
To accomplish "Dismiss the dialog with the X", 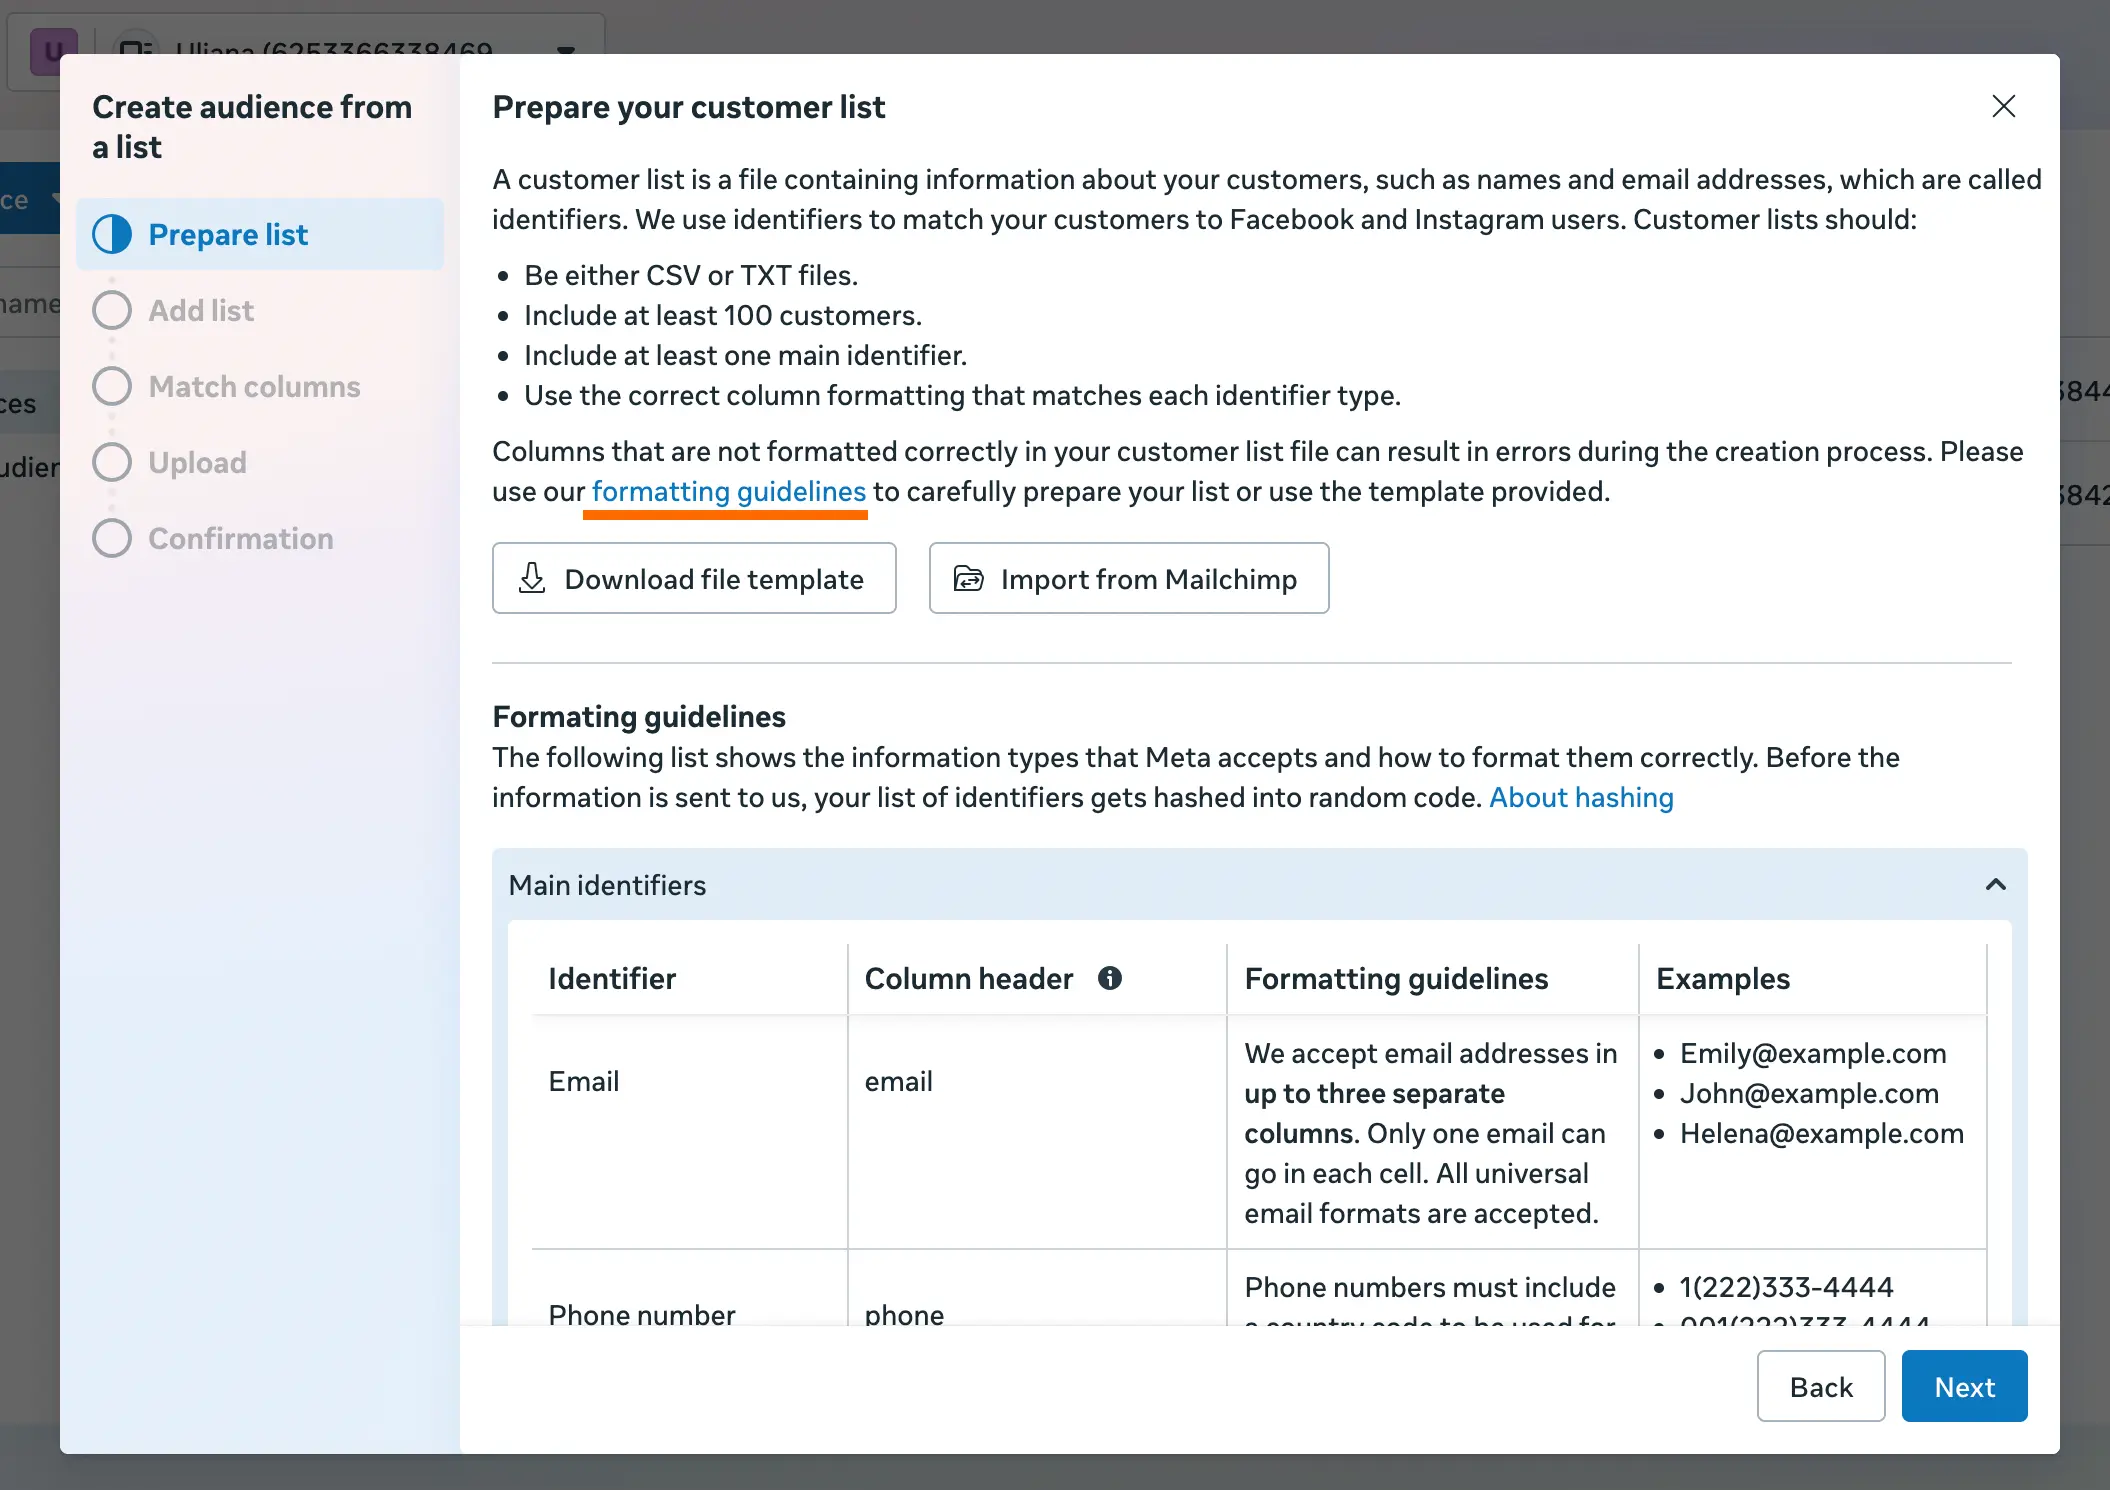I will (2003, 106).
